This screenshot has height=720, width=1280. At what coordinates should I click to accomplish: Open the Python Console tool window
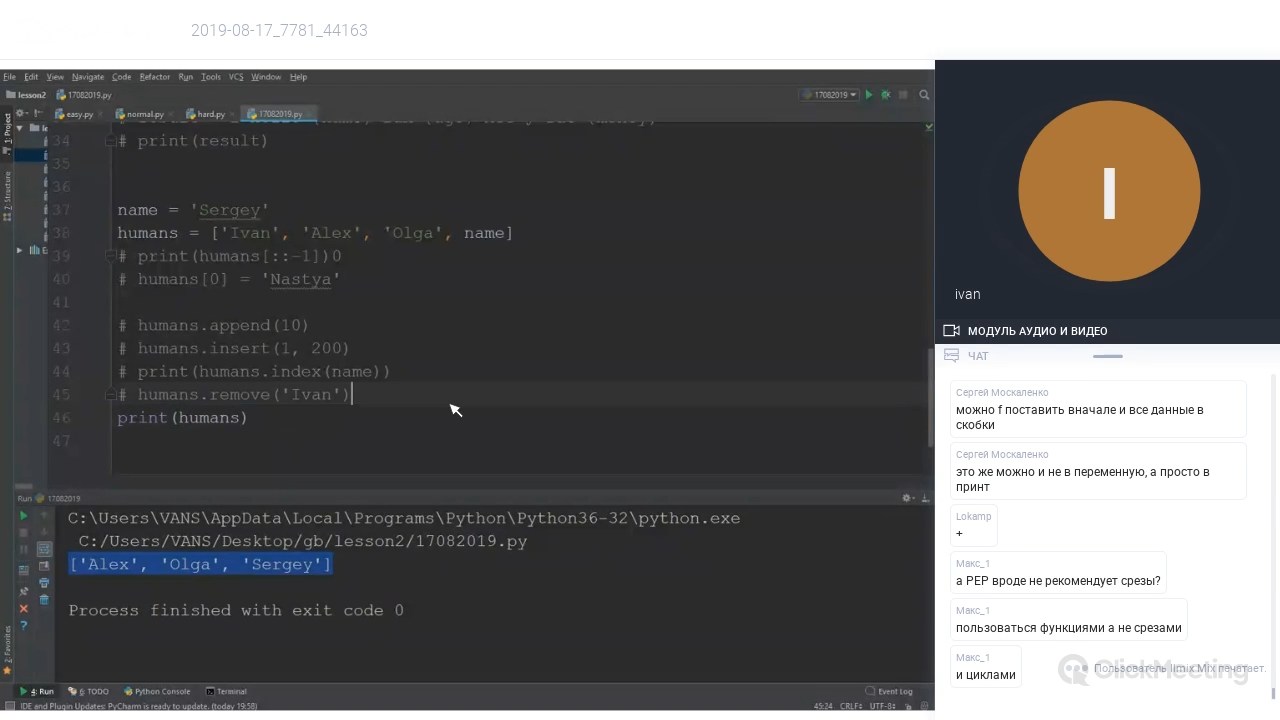coord(157,691)
